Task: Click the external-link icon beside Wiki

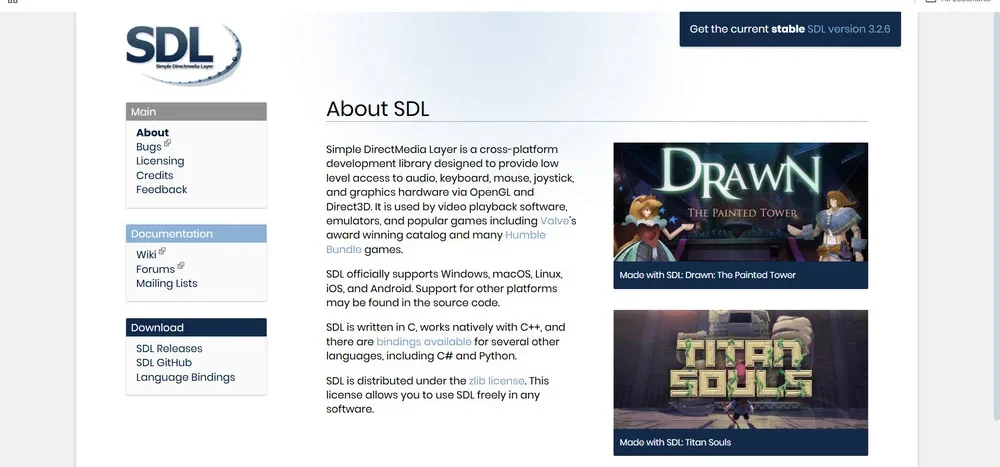Action: [x=162, y=251]
